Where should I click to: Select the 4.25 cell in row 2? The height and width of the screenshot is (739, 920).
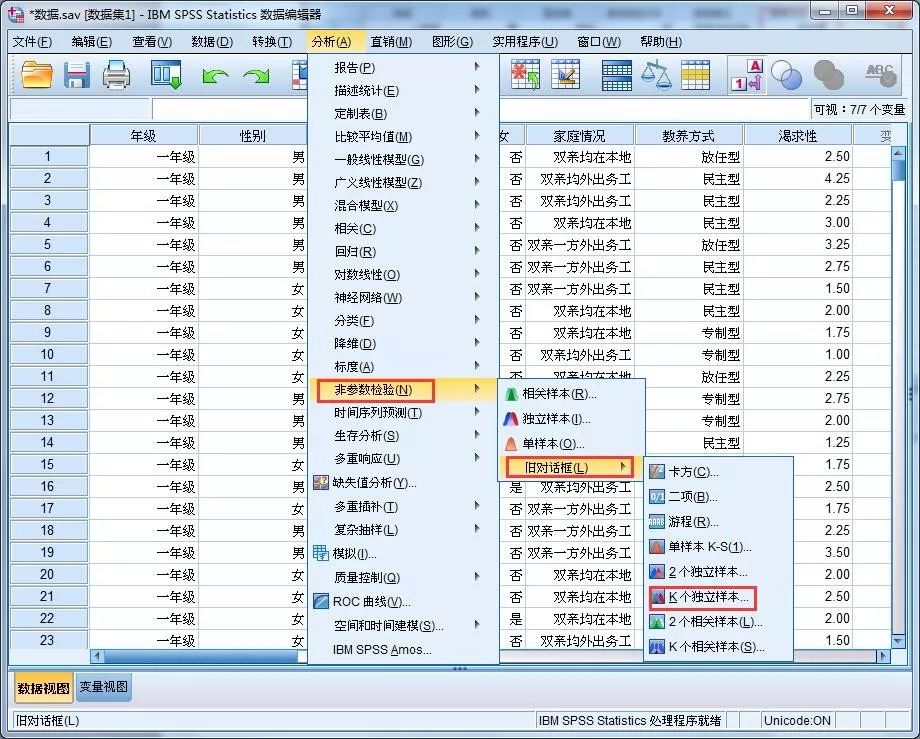[x=798, y=179]
